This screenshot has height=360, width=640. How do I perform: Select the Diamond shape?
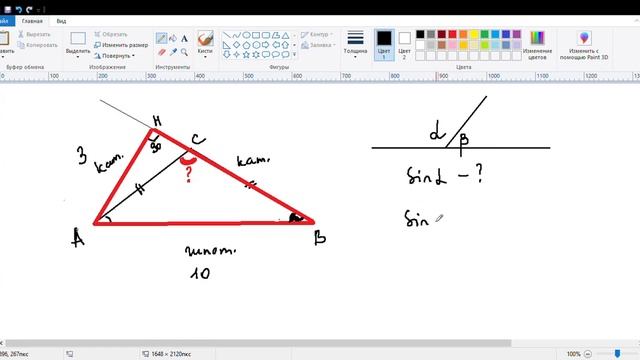[x=236, y=45]
